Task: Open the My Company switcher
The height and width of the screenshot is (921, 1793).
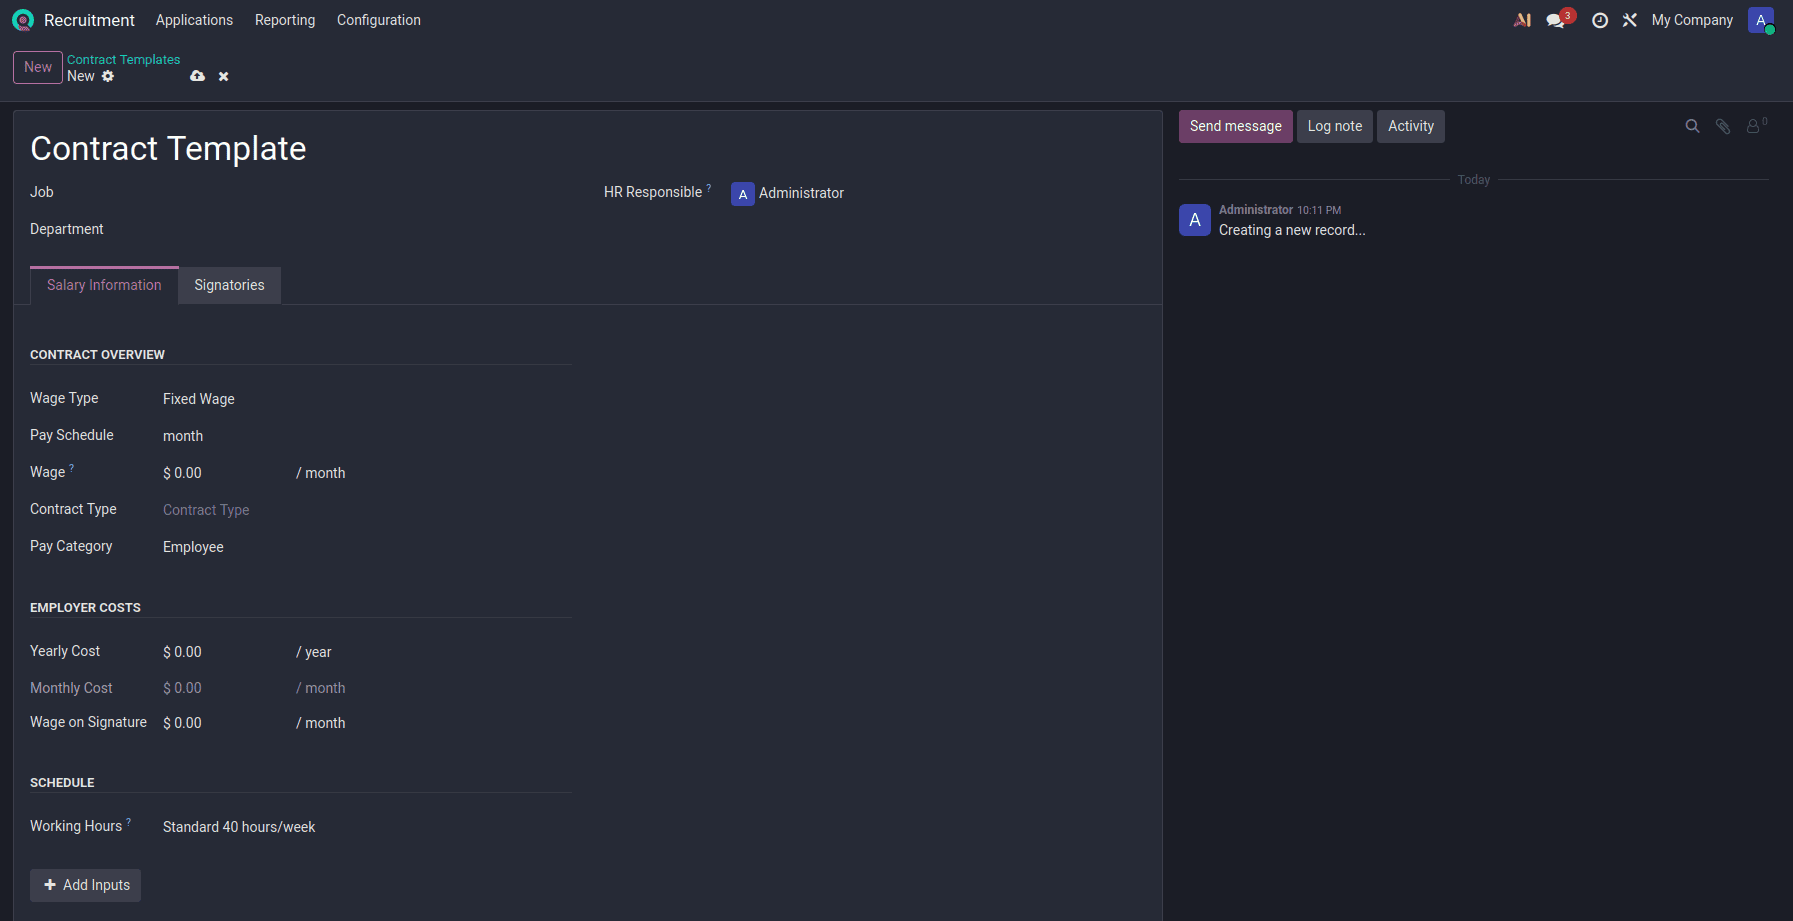Action: (1692, 20)
